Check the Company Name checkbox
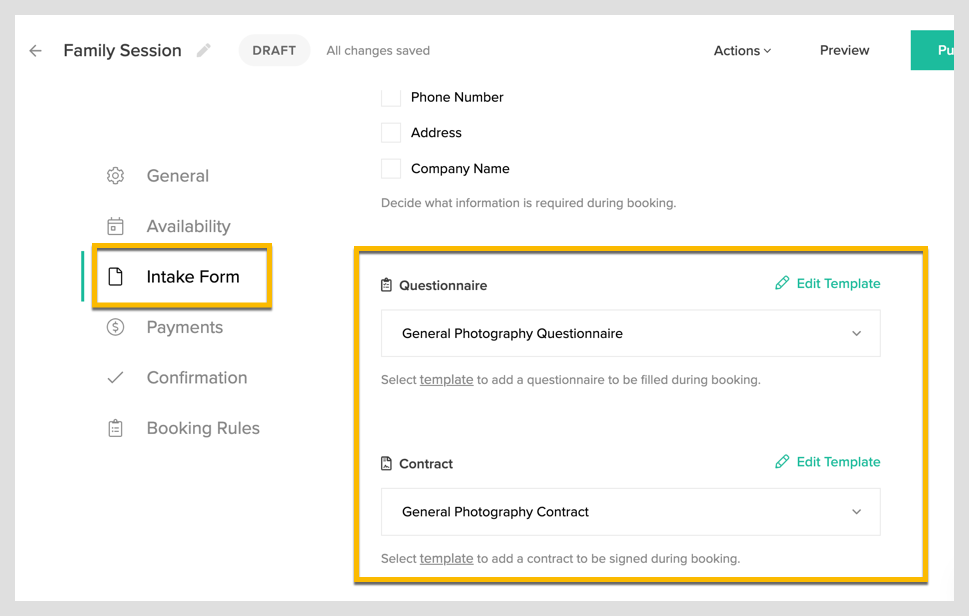 (390, 168)
